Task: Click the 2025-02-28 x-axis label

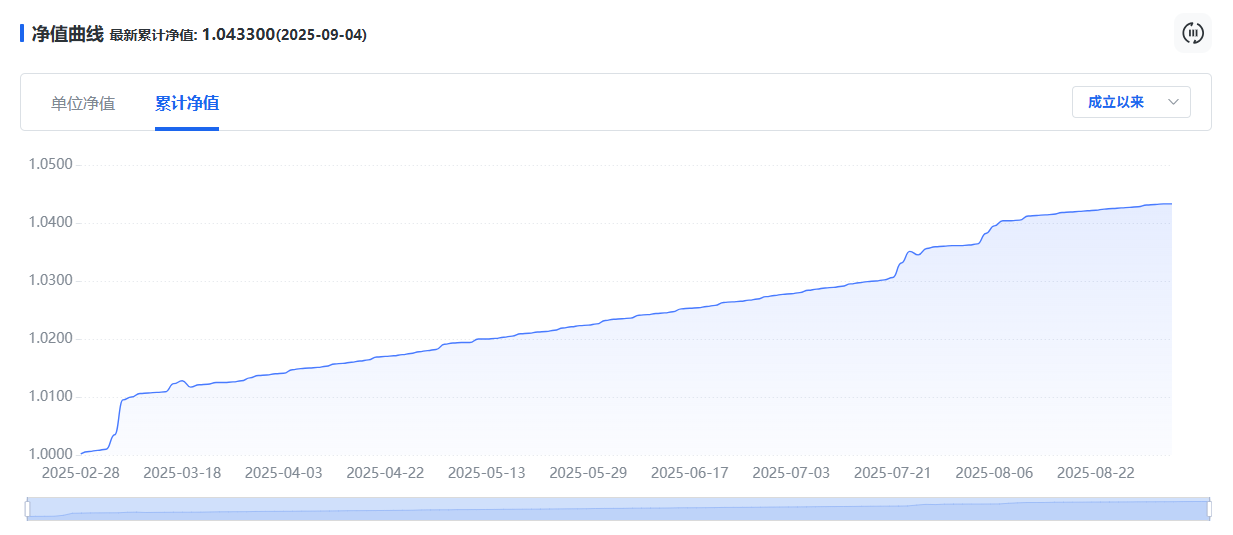Action: pos(81,473)
